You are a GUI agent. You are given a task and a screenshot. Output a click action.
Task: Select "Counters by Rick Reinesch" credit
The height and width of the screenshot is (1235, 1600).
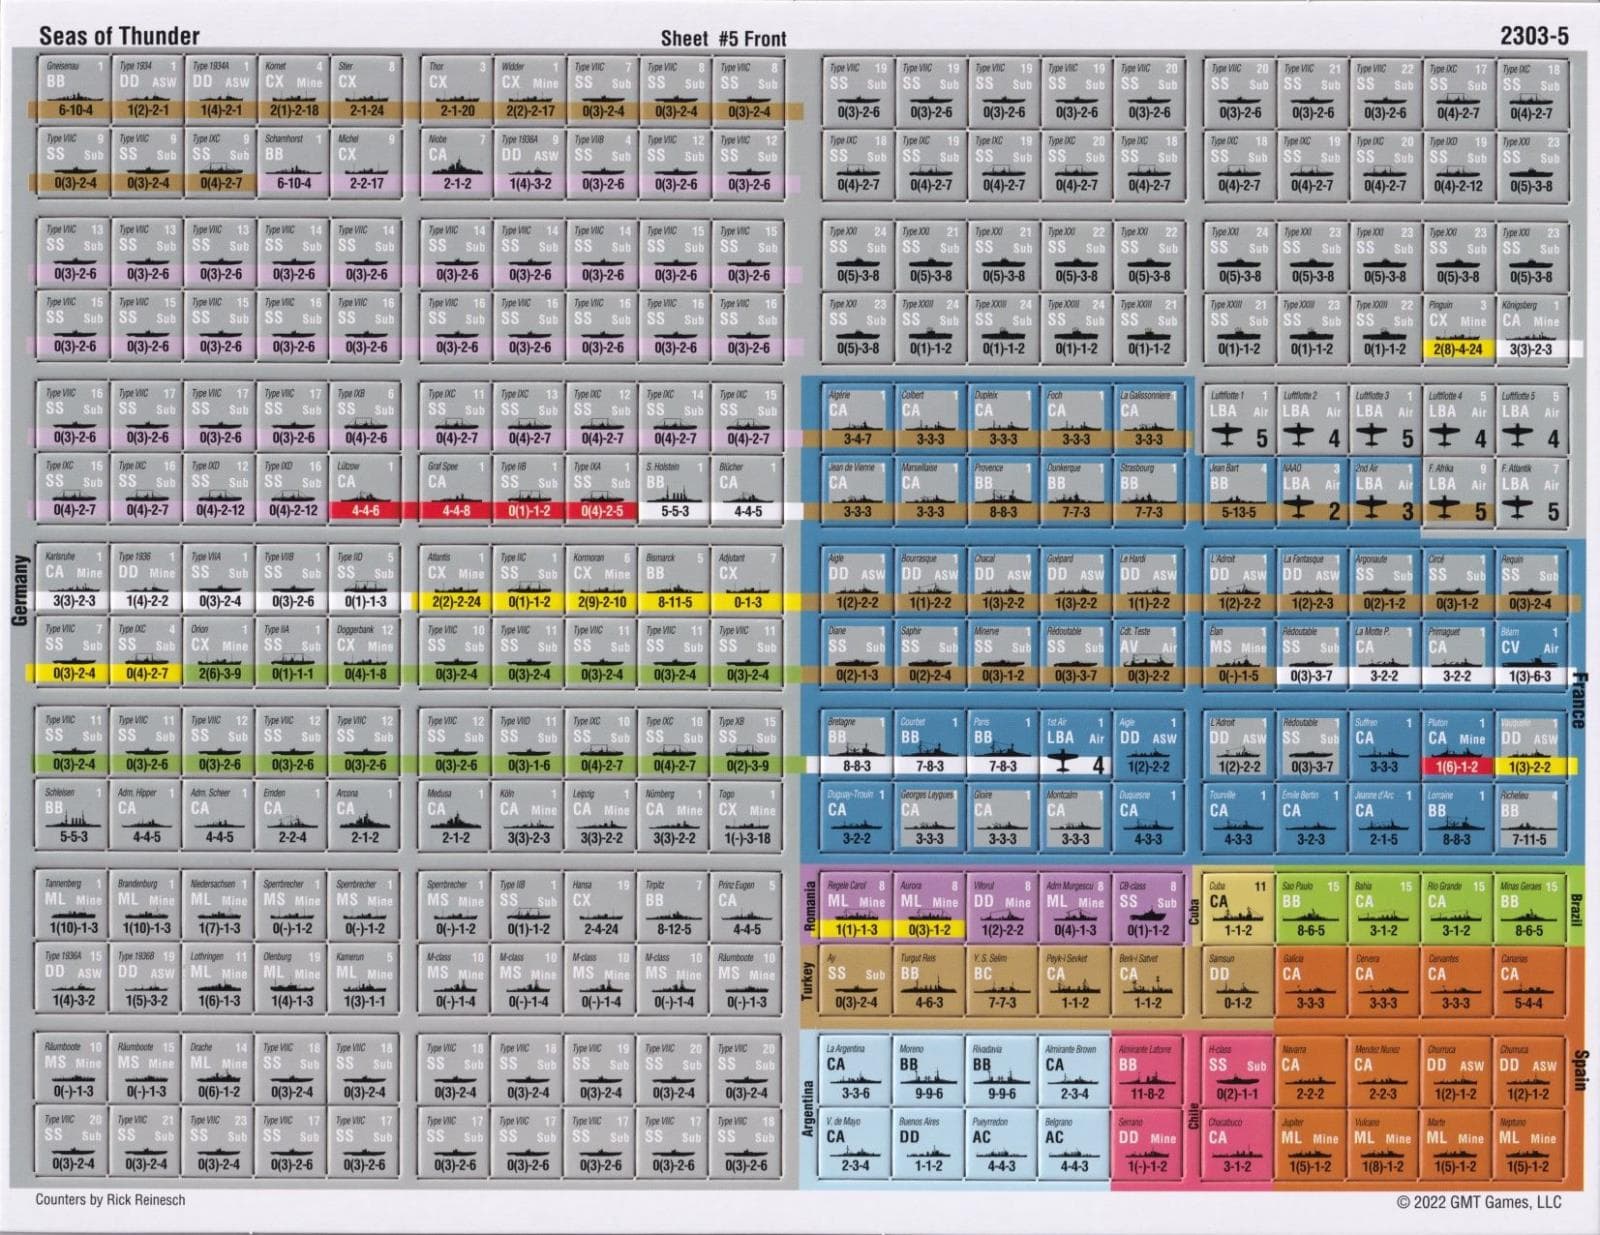click(x=110, y=1199)
